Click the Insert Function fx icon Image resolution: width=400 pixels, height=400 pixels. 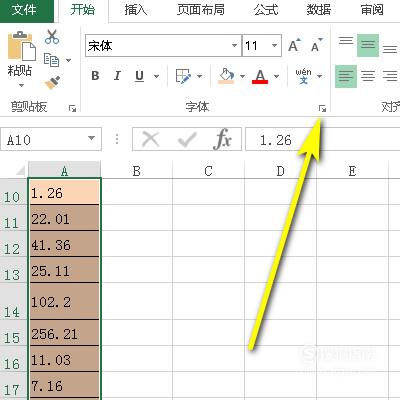tap(222, 139)
